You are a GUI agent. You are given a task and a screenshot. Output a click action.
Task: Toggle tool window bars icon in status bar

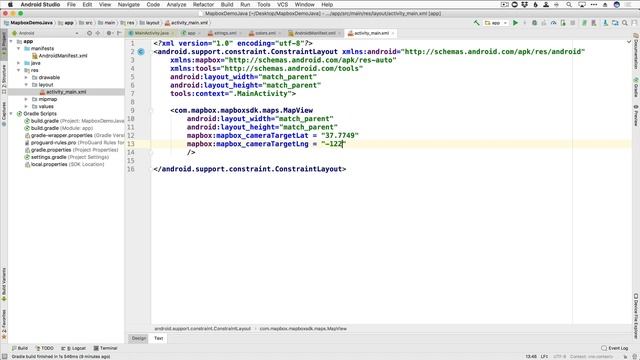4,356
